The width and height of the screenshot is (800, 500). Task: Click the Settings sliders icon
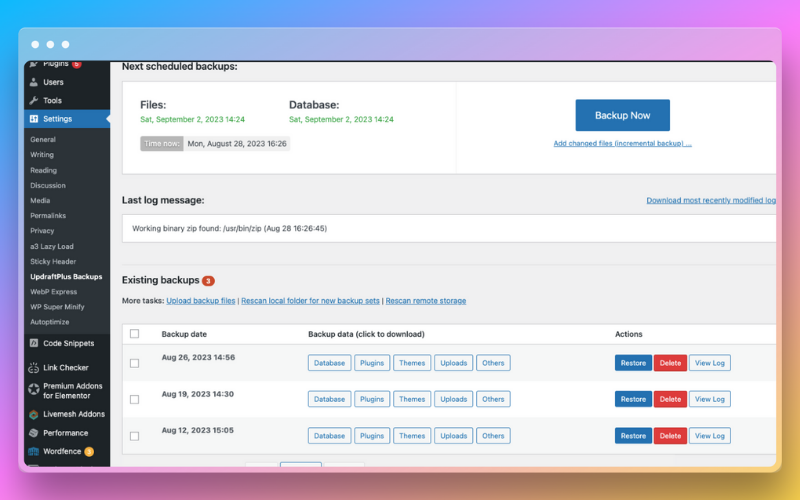point(34,119)
